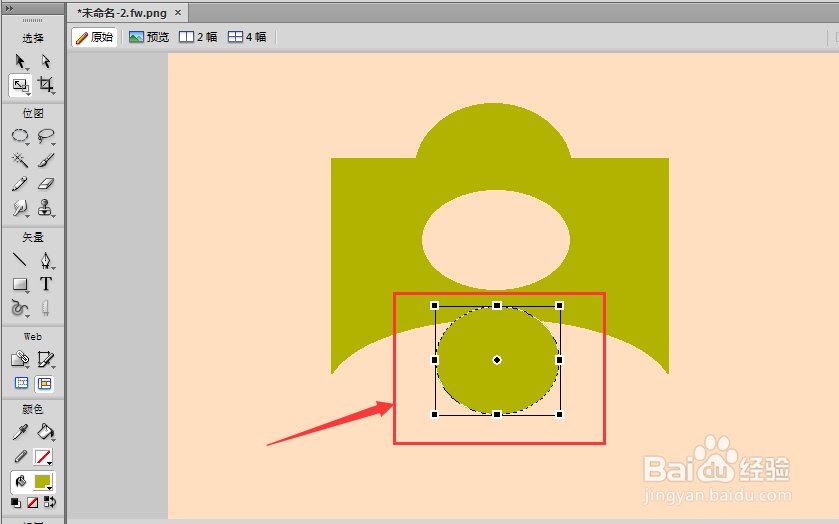Pick the Blur tool
The width and height of the screenshot is (839, 524).
pos(20,208)
